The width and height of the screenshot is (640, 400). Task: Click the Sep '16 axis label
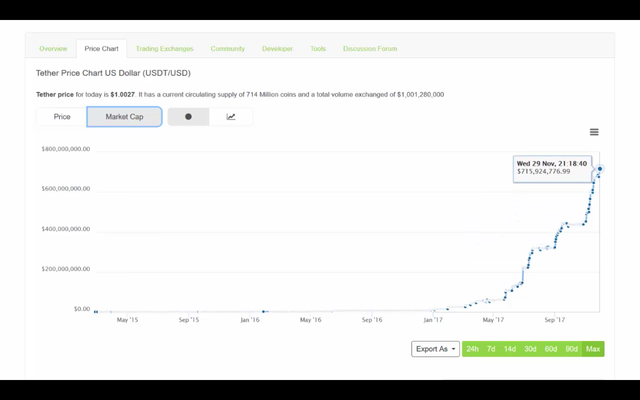[x=372, y=320]
